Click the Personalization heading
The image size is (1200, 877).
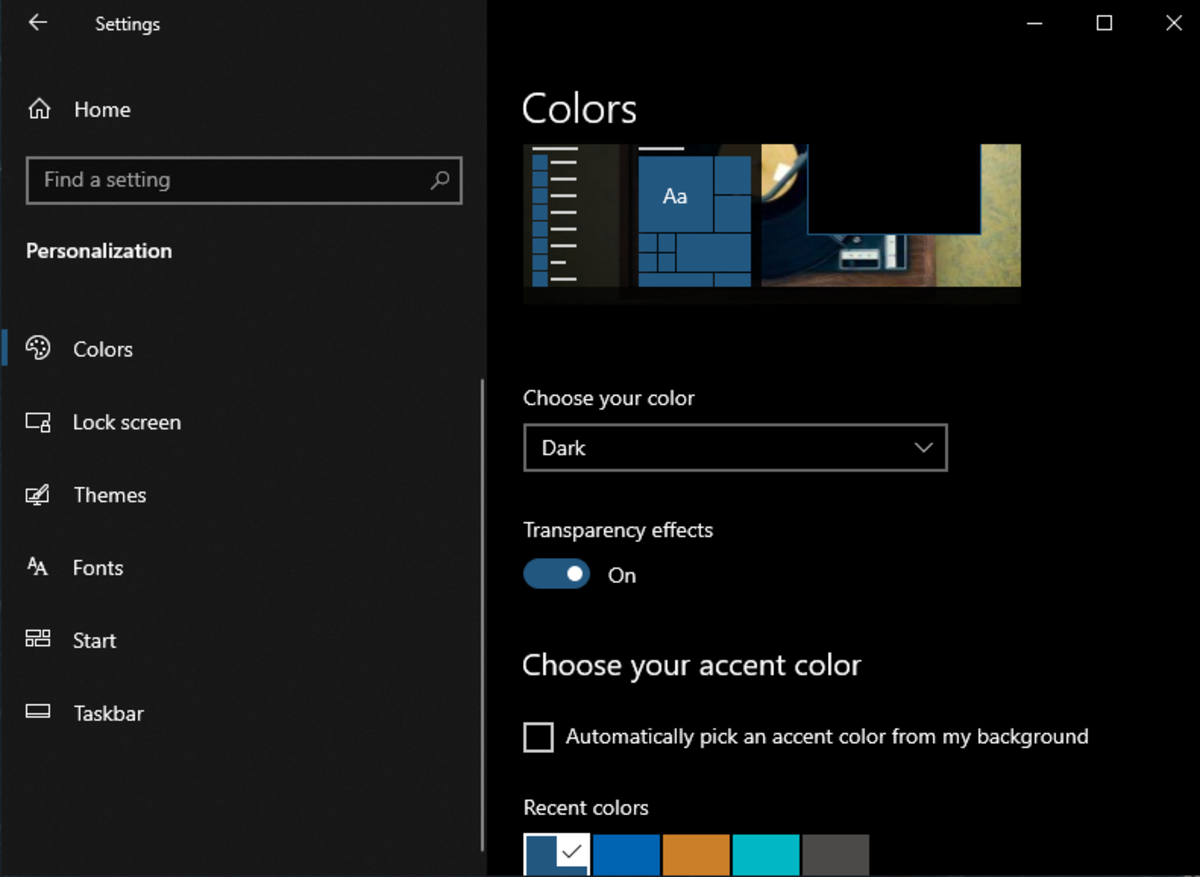point(98,250)
